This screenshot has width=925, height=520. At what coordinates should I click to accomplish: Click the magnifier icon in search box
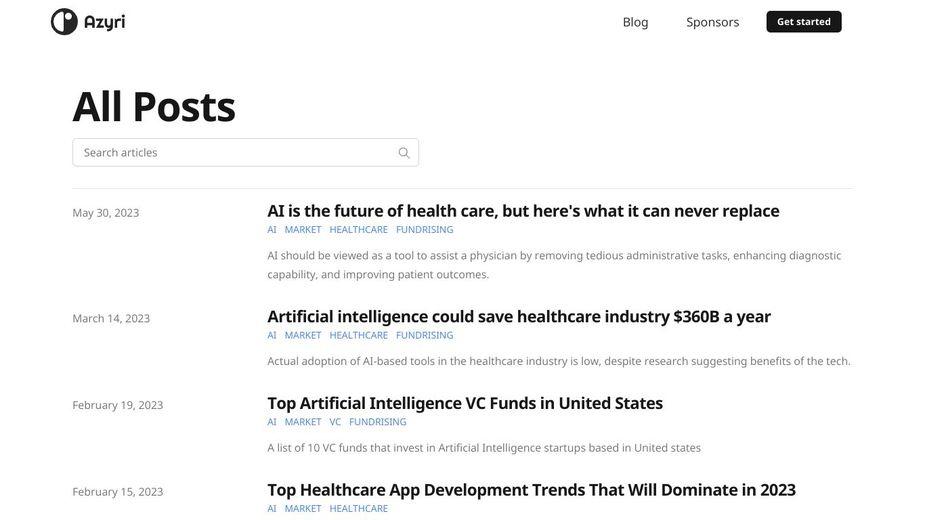tap(404, 153)
